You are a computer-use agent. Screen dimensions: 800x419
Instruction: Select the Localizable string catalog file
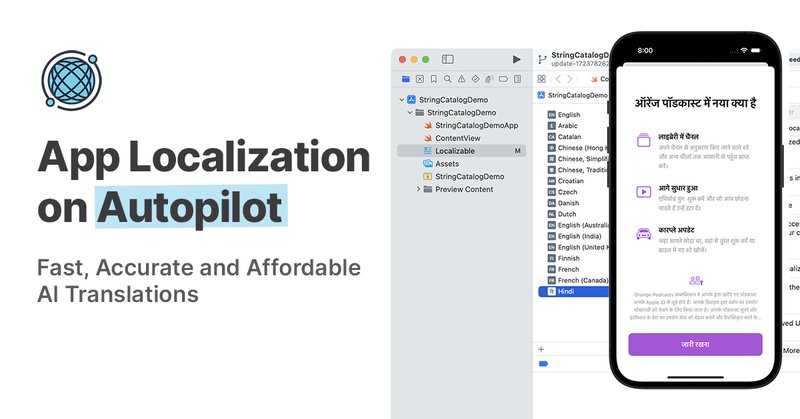(461, 151)
